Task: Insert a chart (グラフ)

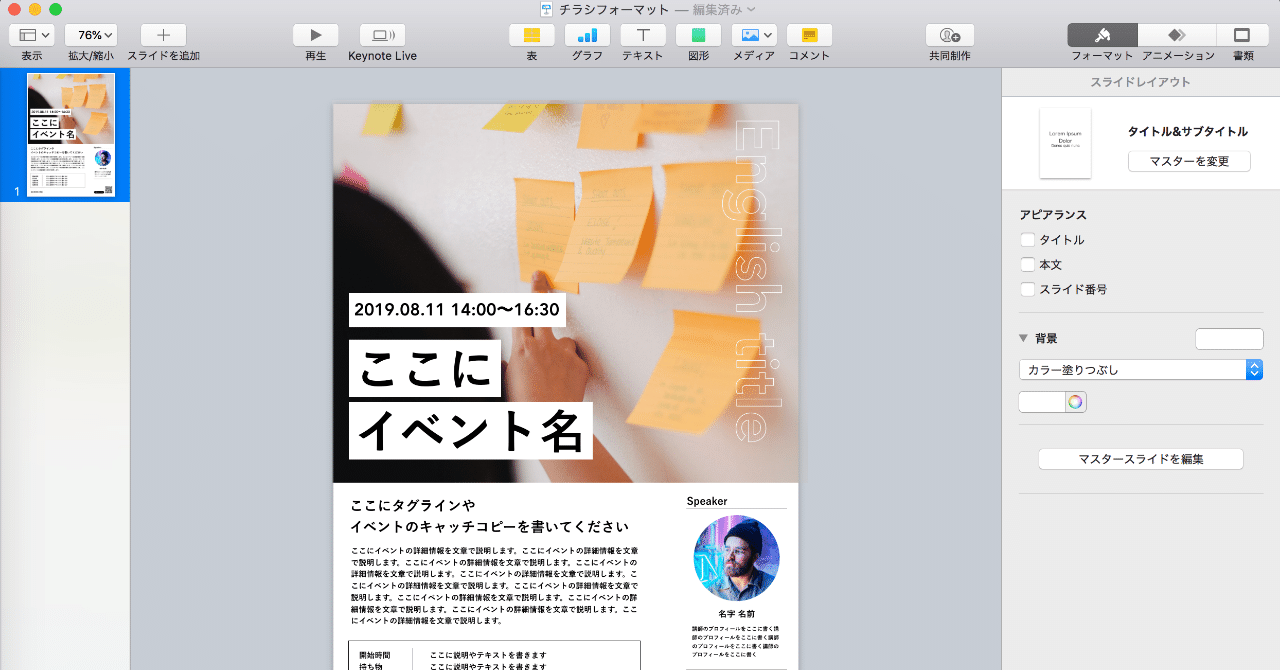Action: click(587, 35)
